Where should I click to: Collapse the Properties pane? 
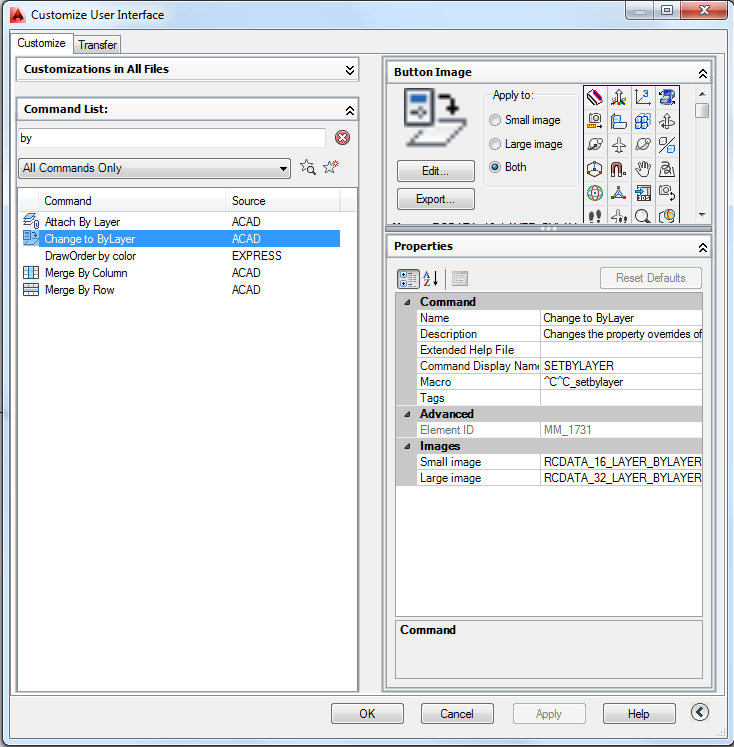point(703,247)
